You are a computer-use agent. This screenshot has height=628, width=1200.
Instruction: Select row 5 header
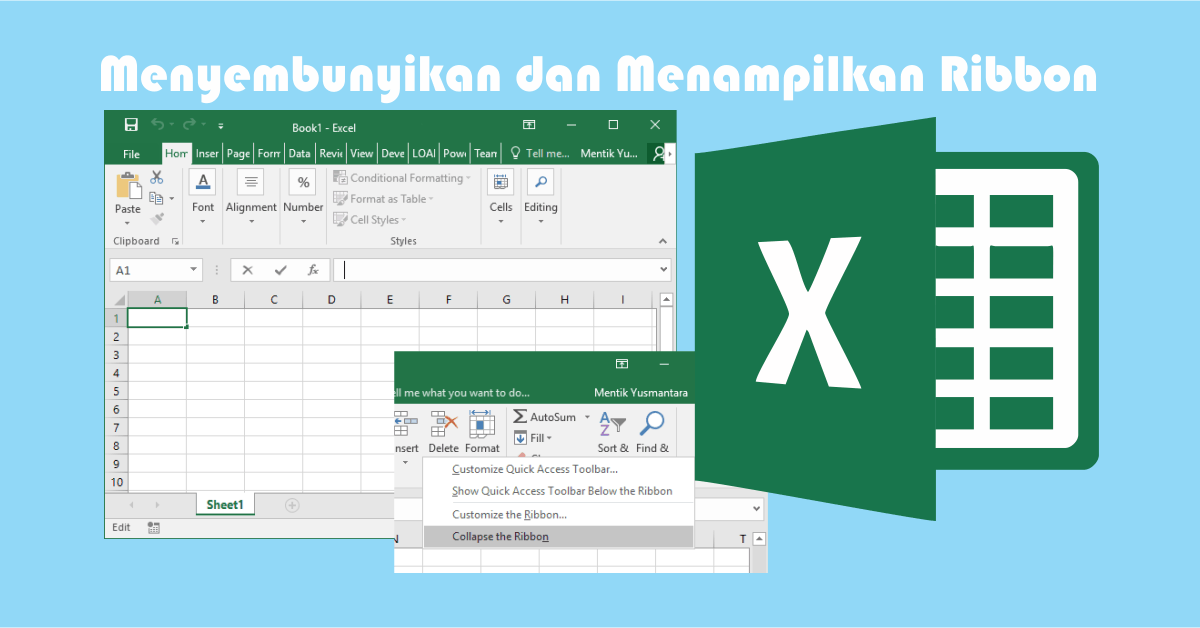(117, 391)
